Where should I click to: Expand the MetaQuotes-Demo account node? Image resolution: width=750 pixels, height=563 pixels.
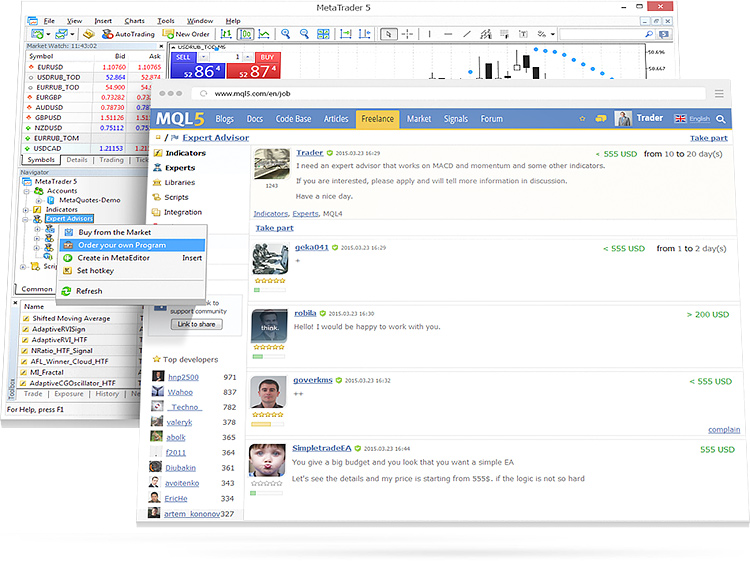coord(38,200)
